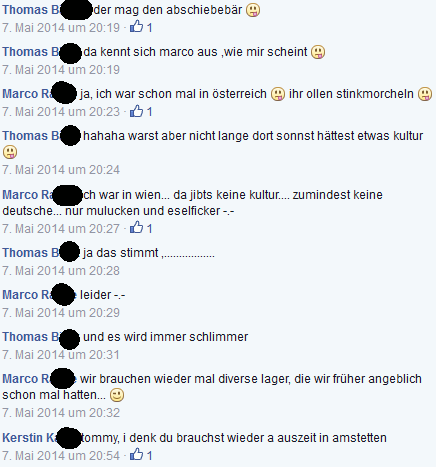
Task: Open Thomas profile link on 'ja das stimmt'
Action: 41,253
